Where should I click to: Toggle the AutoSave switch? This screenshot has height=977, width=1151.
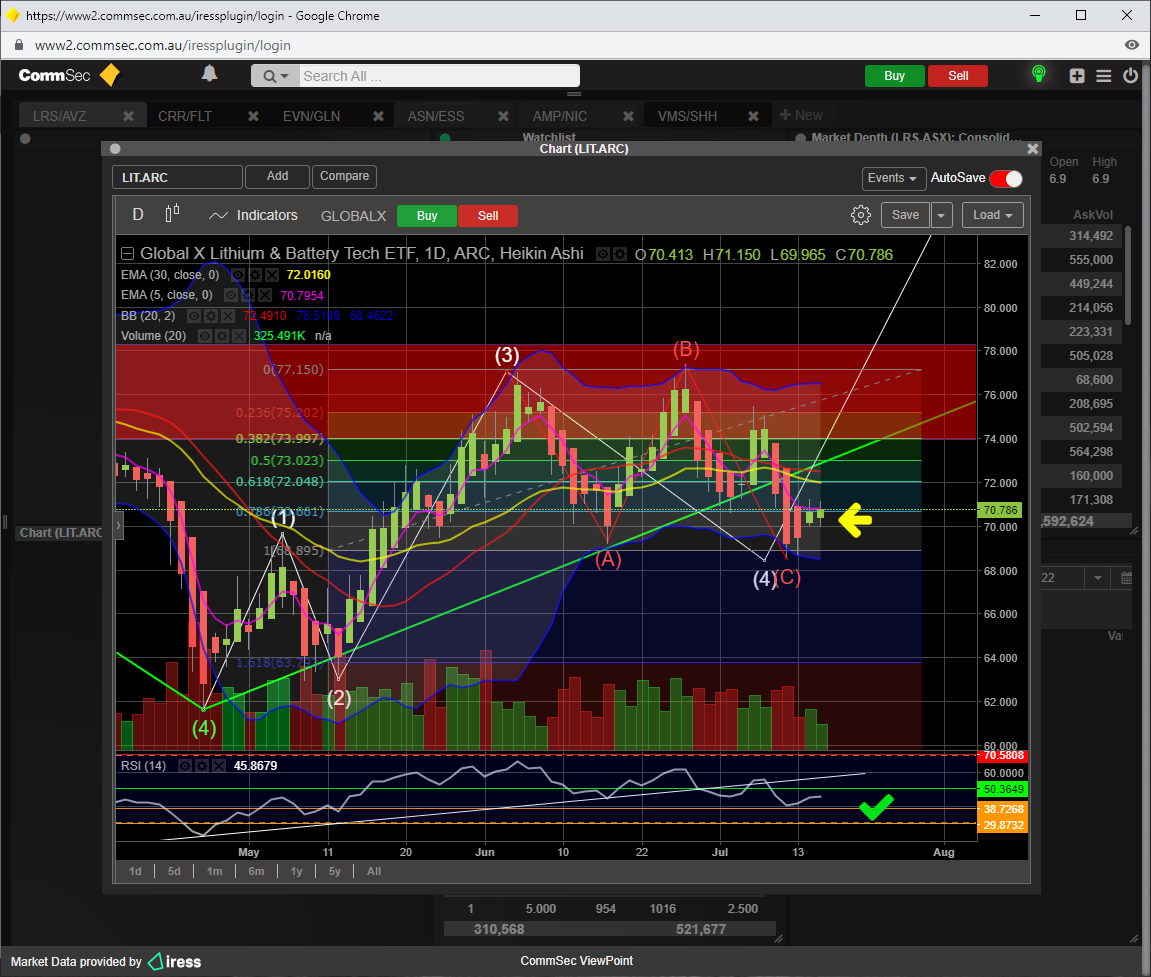1006,178
